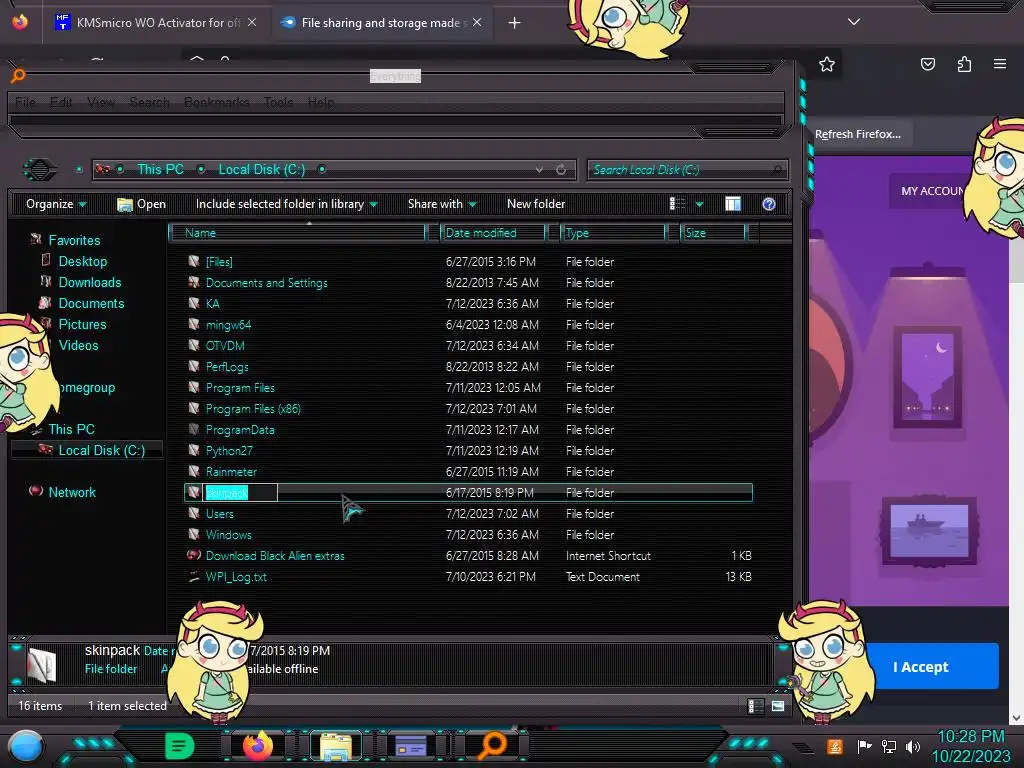Screen dimensions: 1024x768
Task: Open File Explorer from the taskbar
Action: pos(336,746)
